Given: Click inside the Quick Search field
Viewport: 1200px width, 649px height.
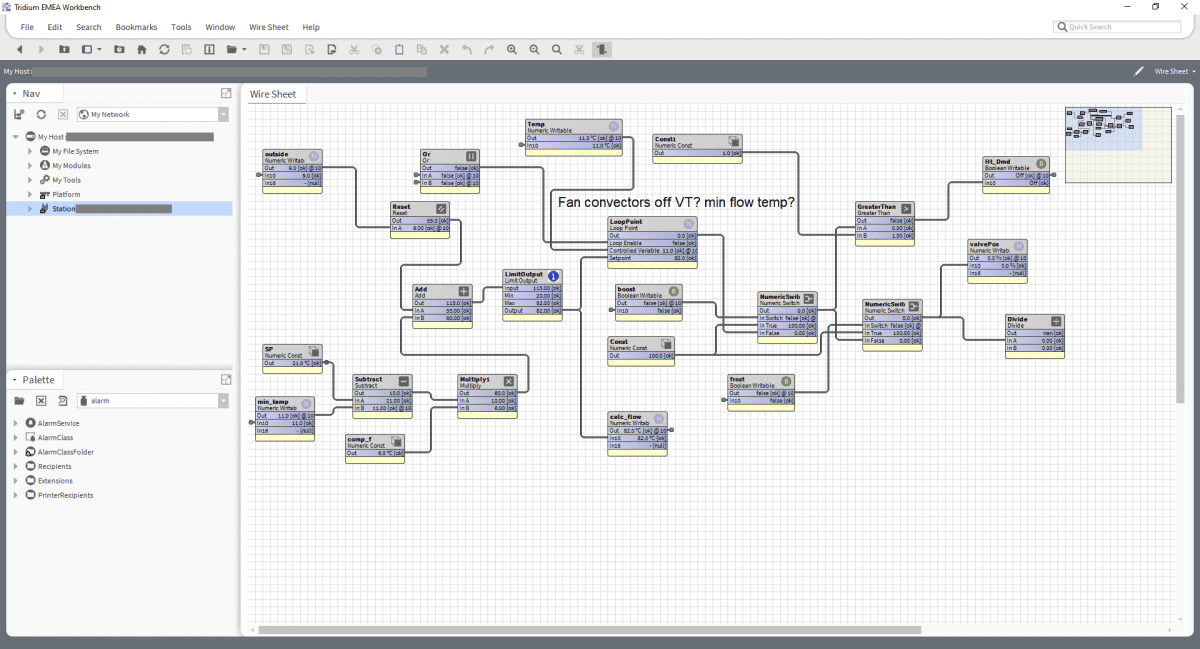Looking at the screenshot, I should click(1117, 26).
